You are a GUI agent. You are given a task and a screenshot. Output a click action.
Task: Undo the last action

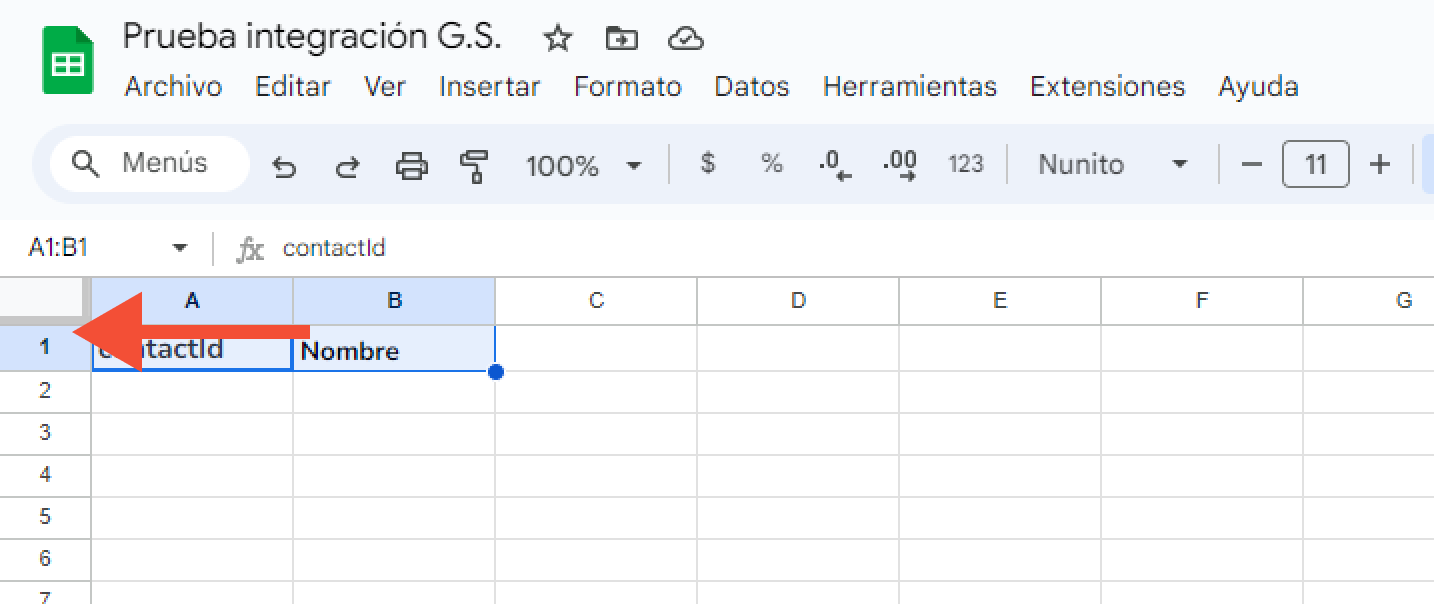tap(285, 166)
